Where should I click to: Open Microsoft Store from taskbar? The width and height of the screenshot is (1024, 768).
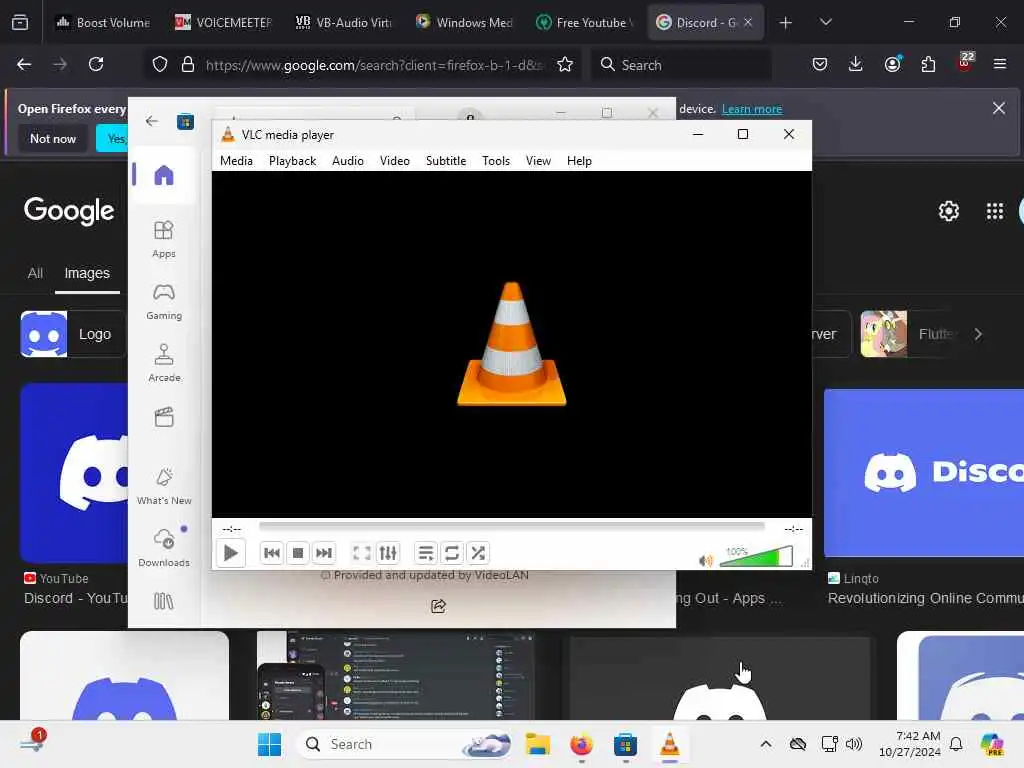[x=625, y=744]
